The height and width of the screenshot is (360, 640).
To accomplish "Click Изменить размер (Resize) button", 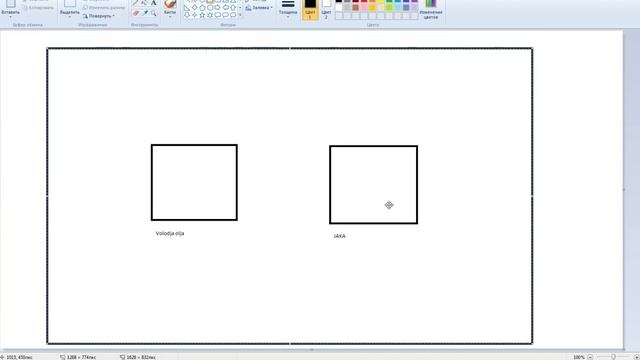I will click(x=103, y=8).
